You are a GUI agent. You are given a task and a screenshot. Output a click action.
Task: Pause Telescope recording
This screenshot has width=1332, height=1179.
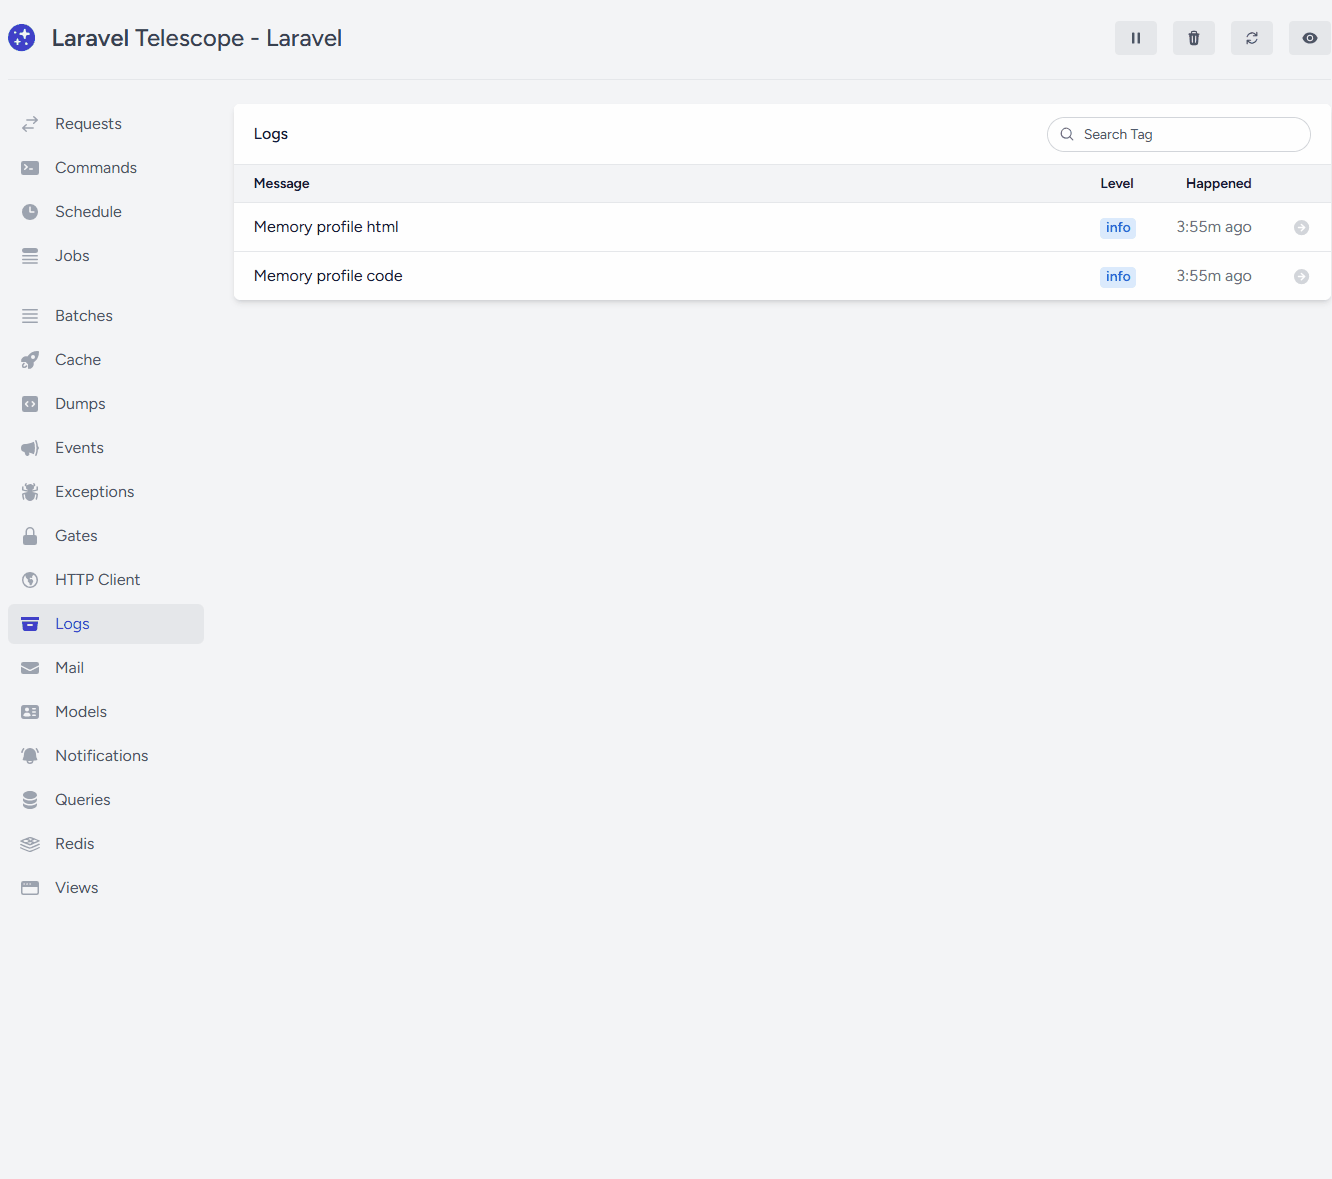[x=1135, y=38]
